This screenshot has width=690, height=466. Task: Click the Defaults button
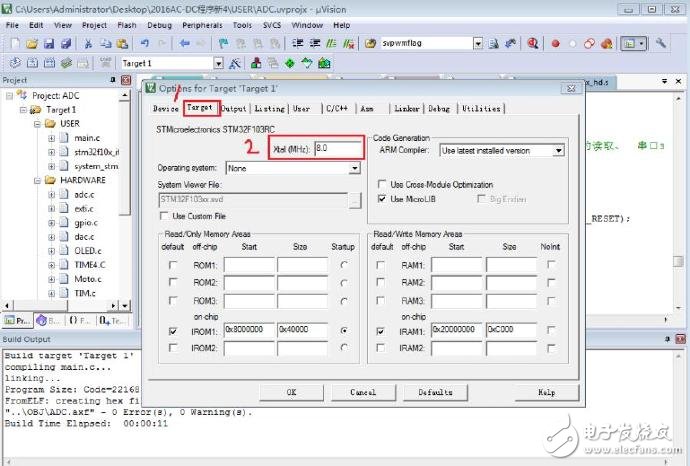[435, 392]
